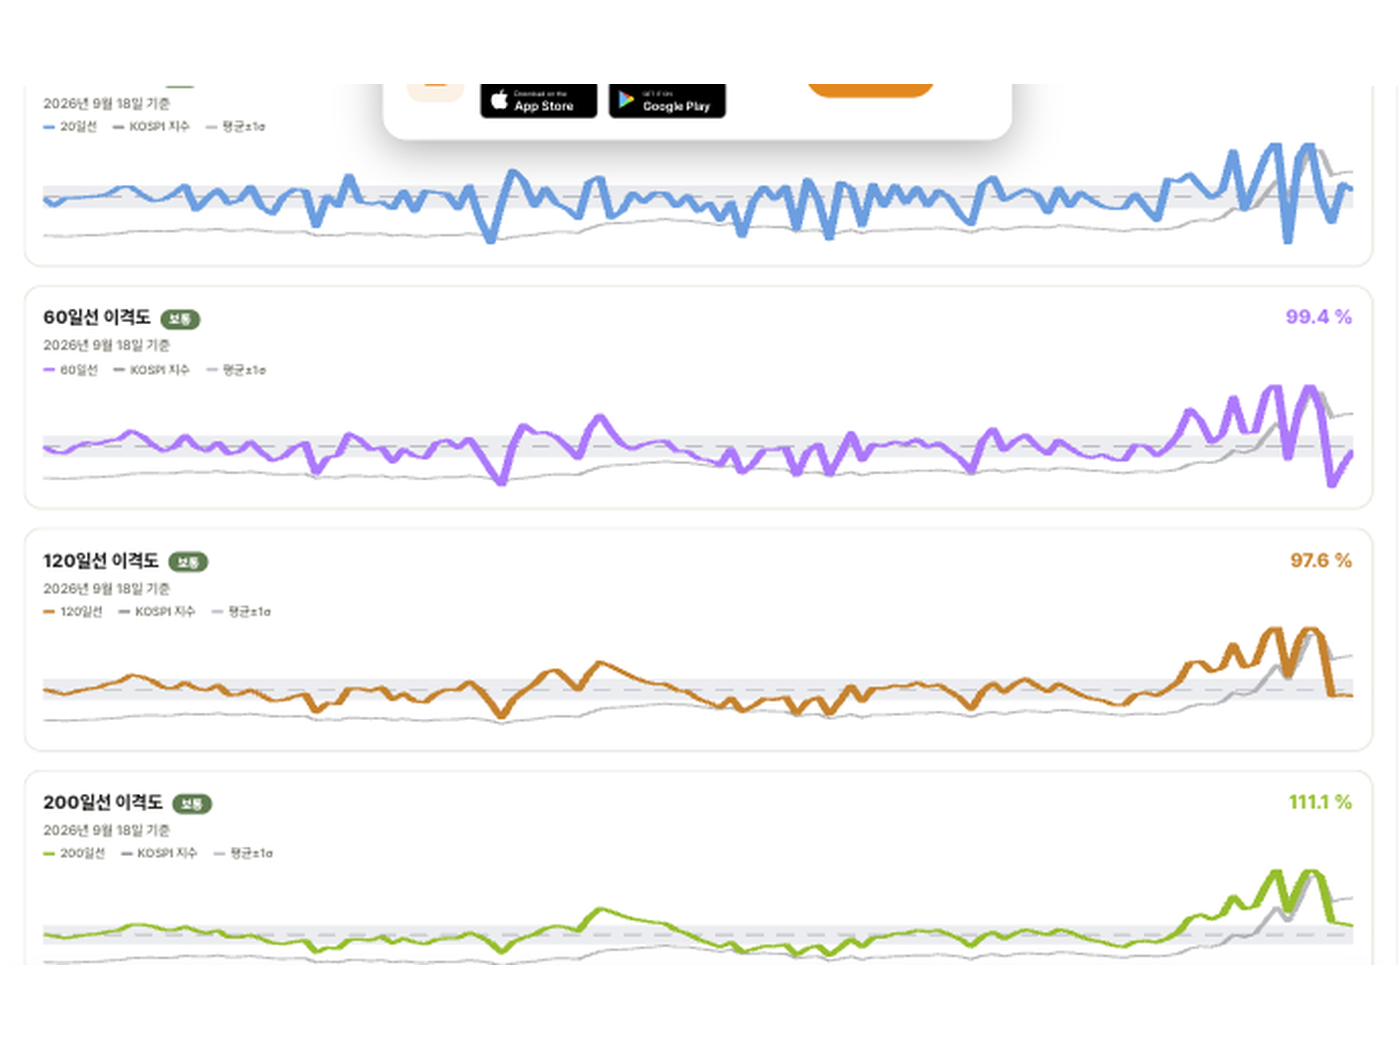Click the app icon in the download banner
Screen dimensions: 1400x1050
click(x=435, y=92)
